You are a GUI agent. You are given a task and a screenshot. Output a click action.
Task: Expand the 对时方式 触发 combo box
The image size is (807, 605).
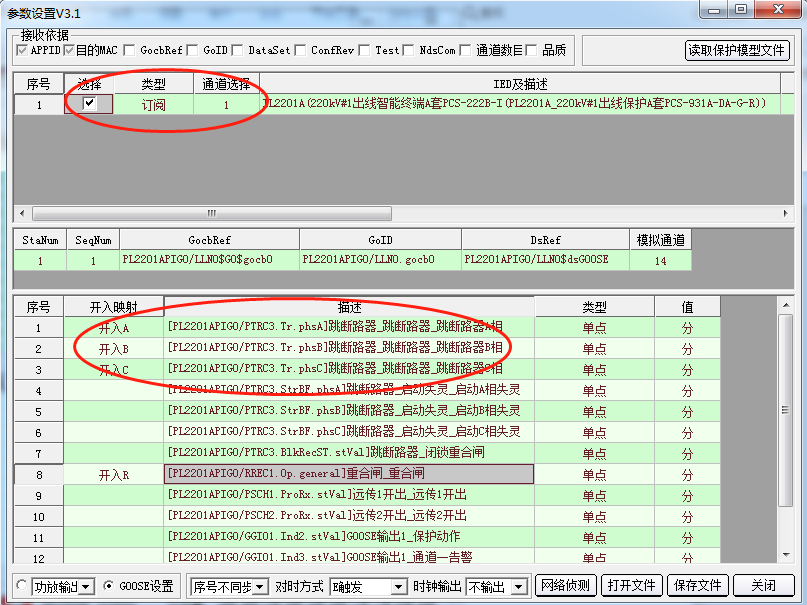pos(398,586)
